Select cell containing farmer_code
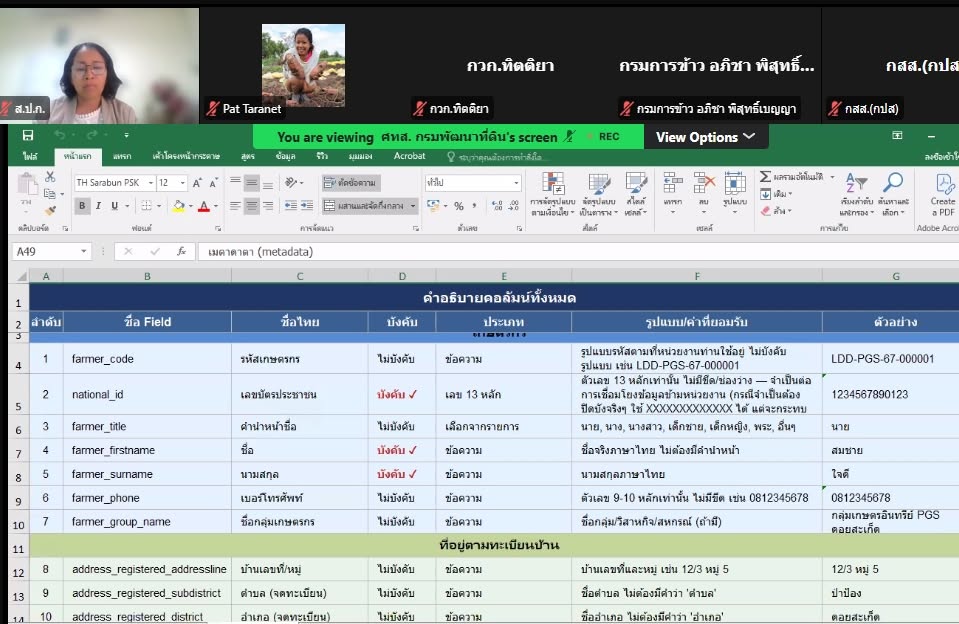The height and width of the screenshot is (624, 959). coord(147,359)
